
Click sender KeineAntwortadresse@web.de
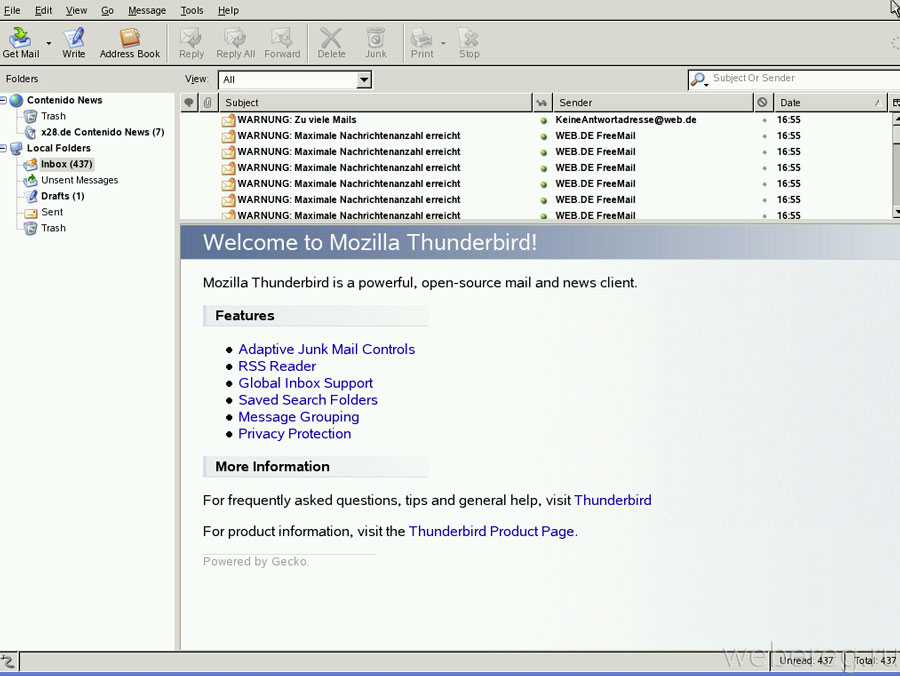[626, 120]
